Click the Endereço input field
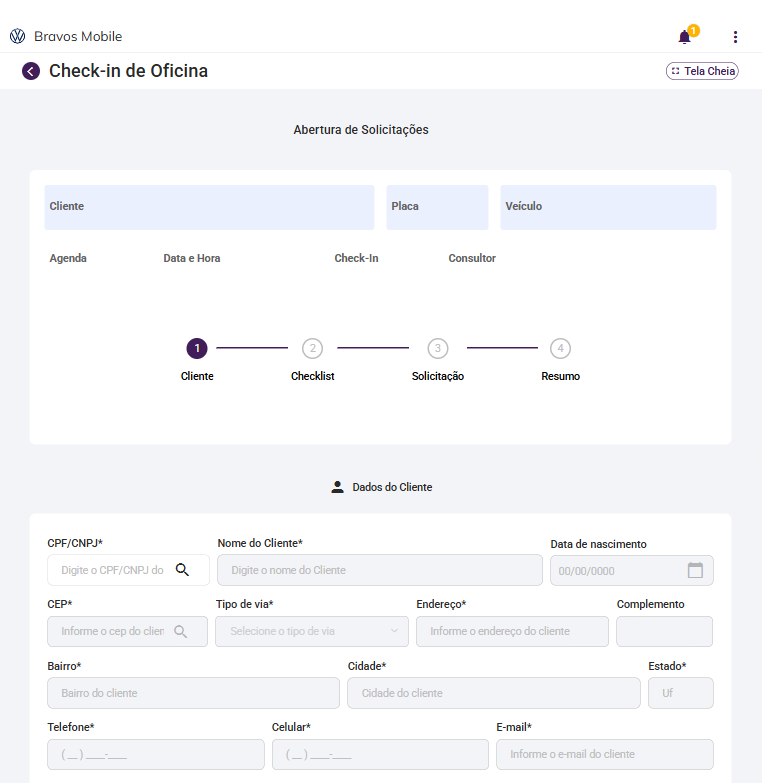 (x=512, y=632)
